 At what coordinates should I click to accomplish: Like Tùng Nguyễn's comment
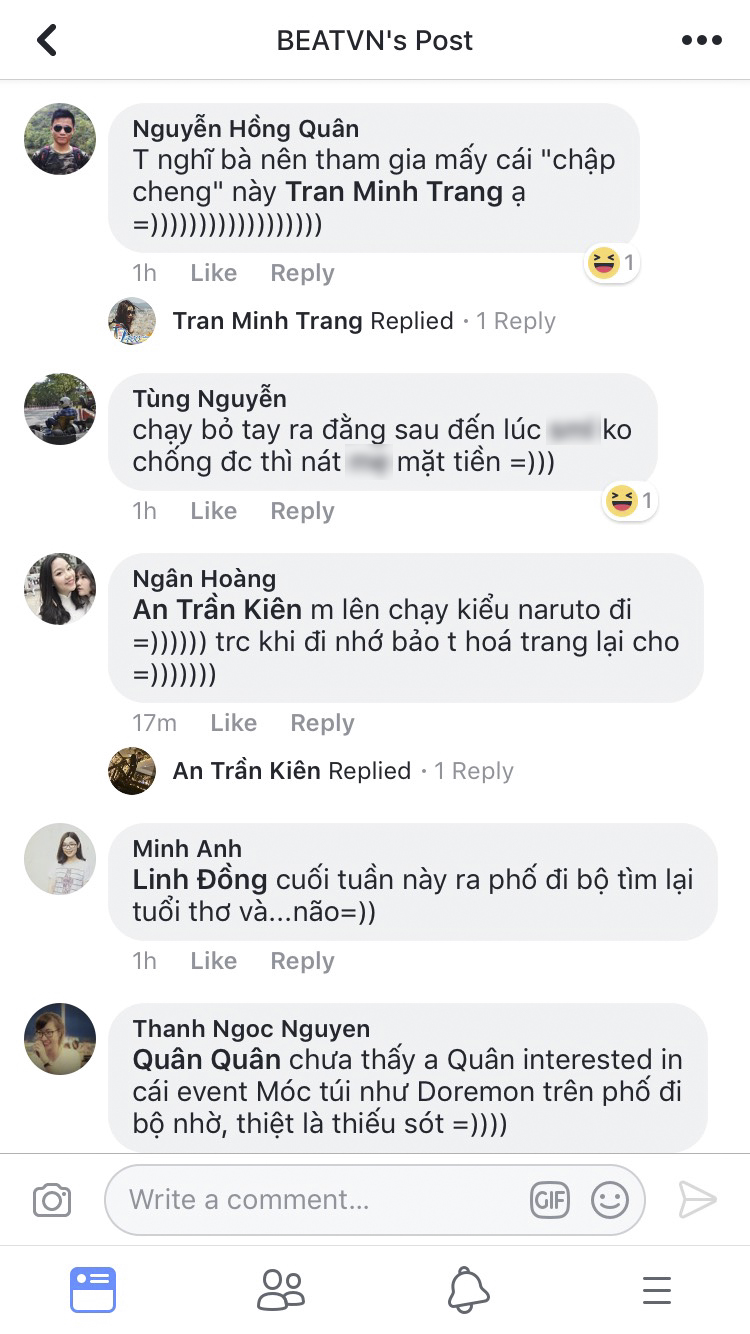tap(213, 511)
